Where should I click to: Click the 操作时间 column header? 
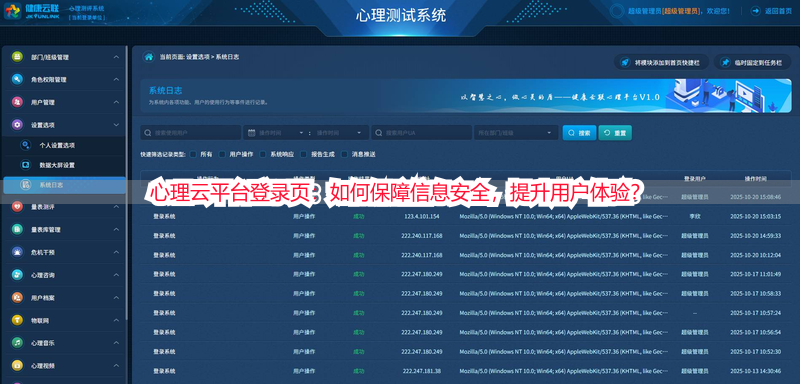tap(755, 178)
